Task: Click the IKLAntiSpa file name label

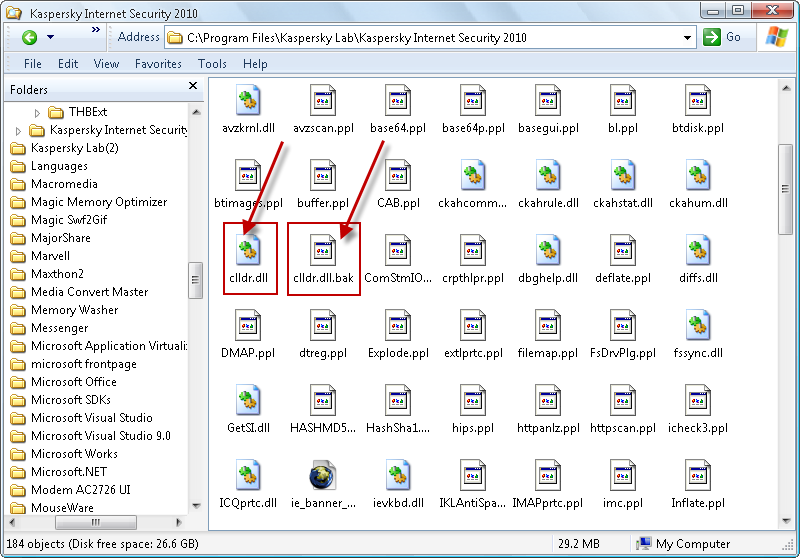Action: 472,503
